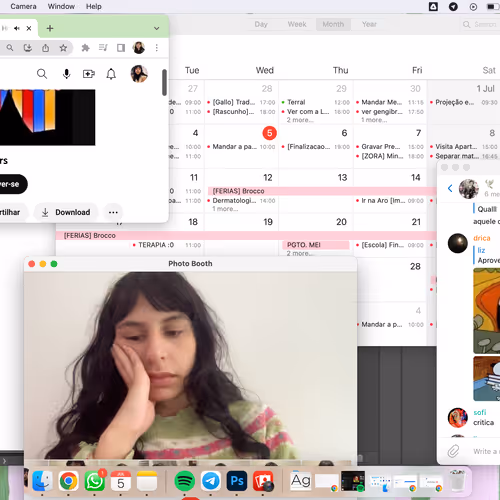Expand '1 more...' on Friday 30
This screenshot has height=500, width=500.
pos(374,120)
